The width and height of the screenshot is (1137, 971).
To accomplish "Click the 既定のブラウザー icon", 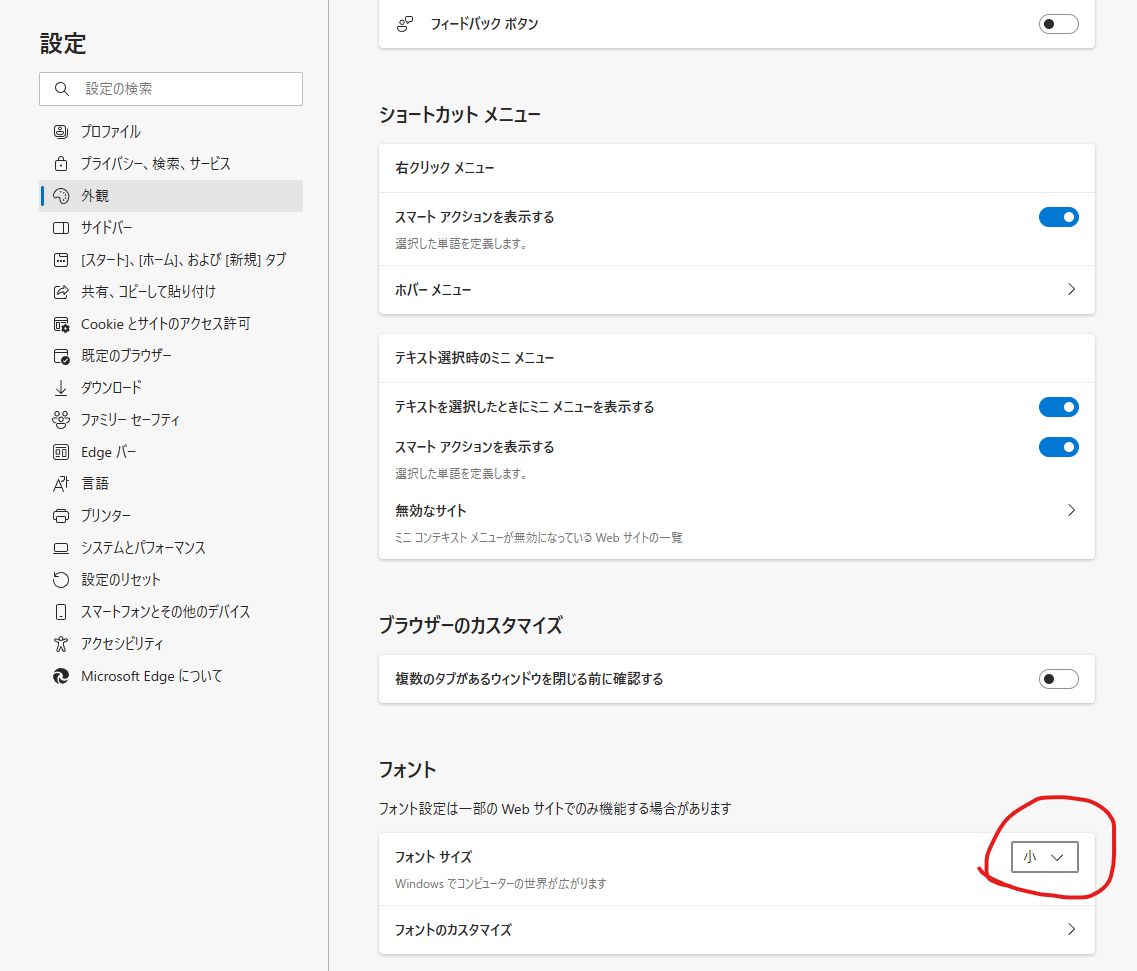I will pos(61,356).
